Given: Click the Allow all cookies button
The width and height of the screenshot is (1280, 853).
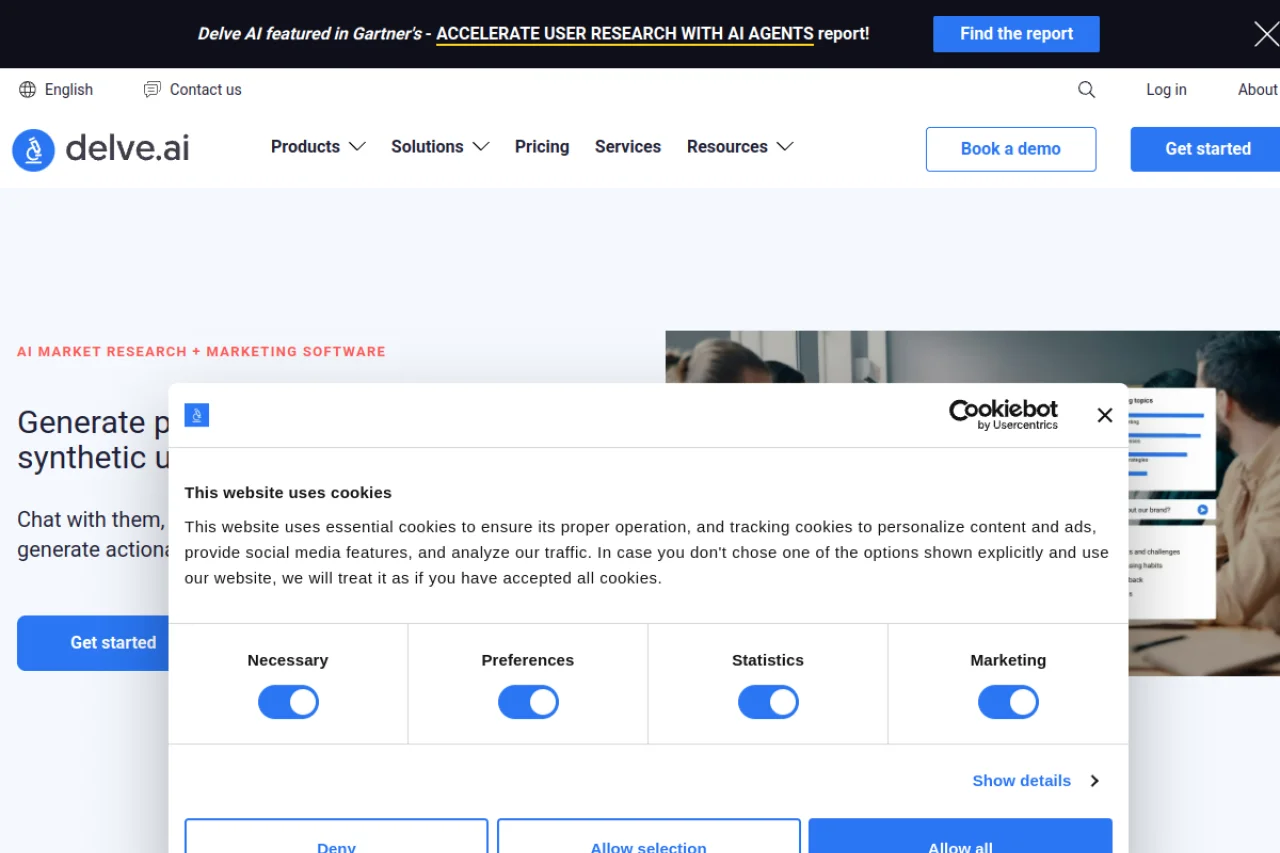Looking at the screenshot, I should tap(960, 836).
